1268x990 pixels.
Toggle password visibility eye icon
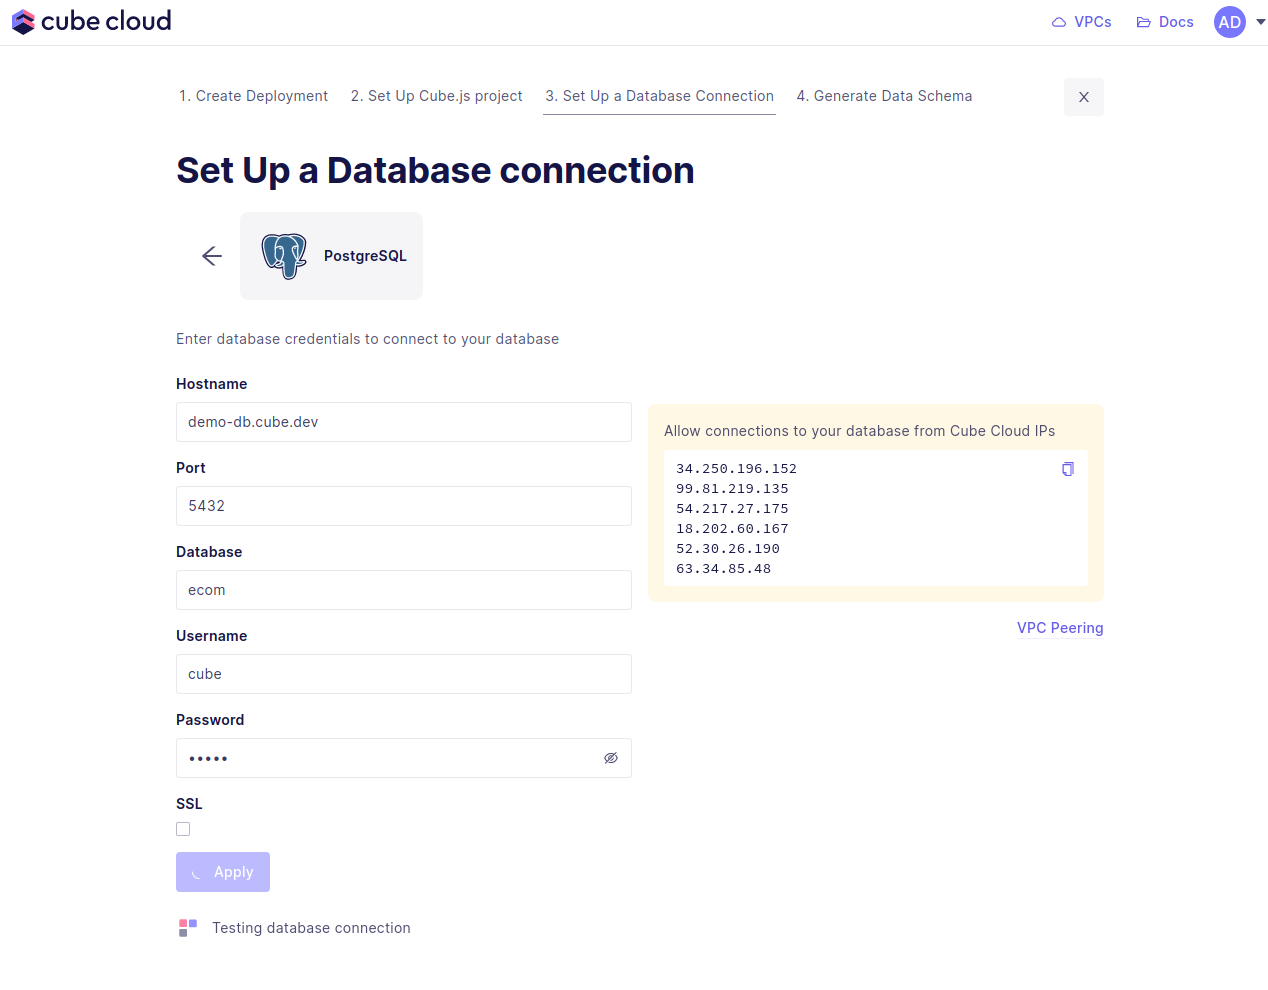pyautogui.click(x=610, y=758)
